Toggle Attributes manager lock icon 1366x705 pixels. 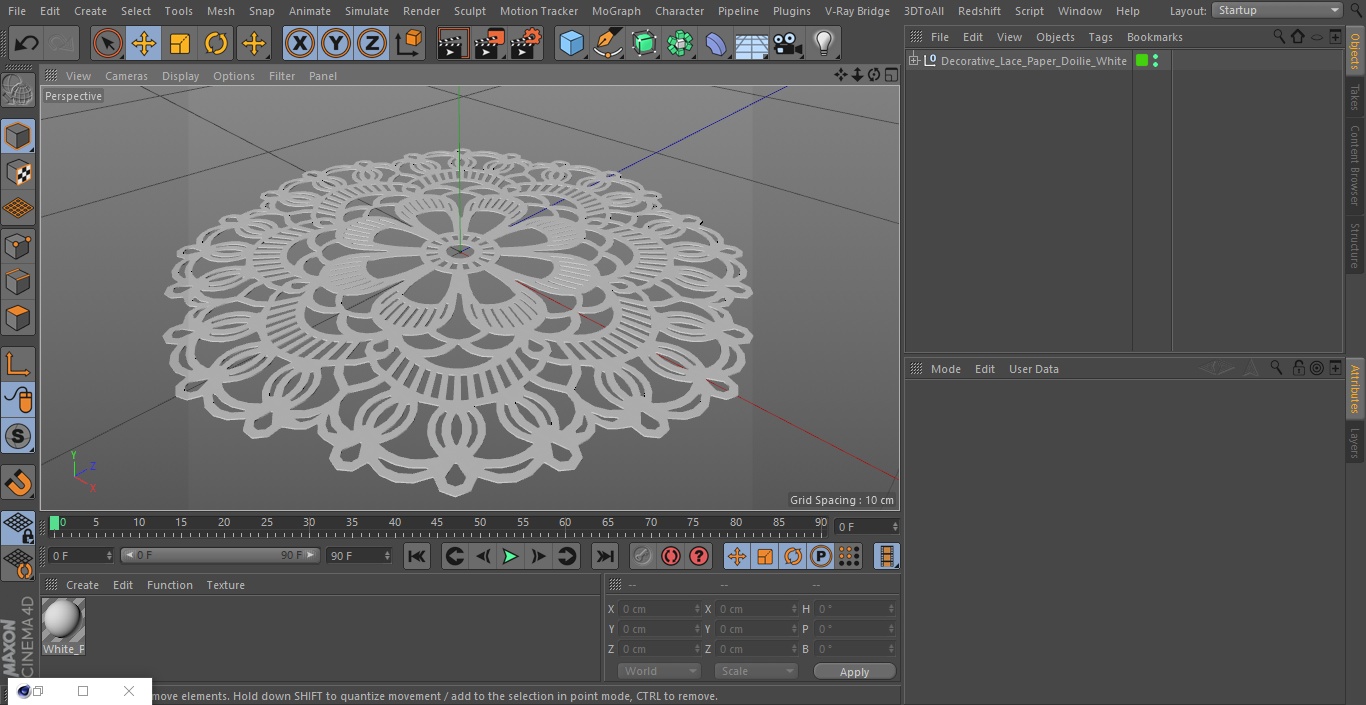click(1298, 368)
